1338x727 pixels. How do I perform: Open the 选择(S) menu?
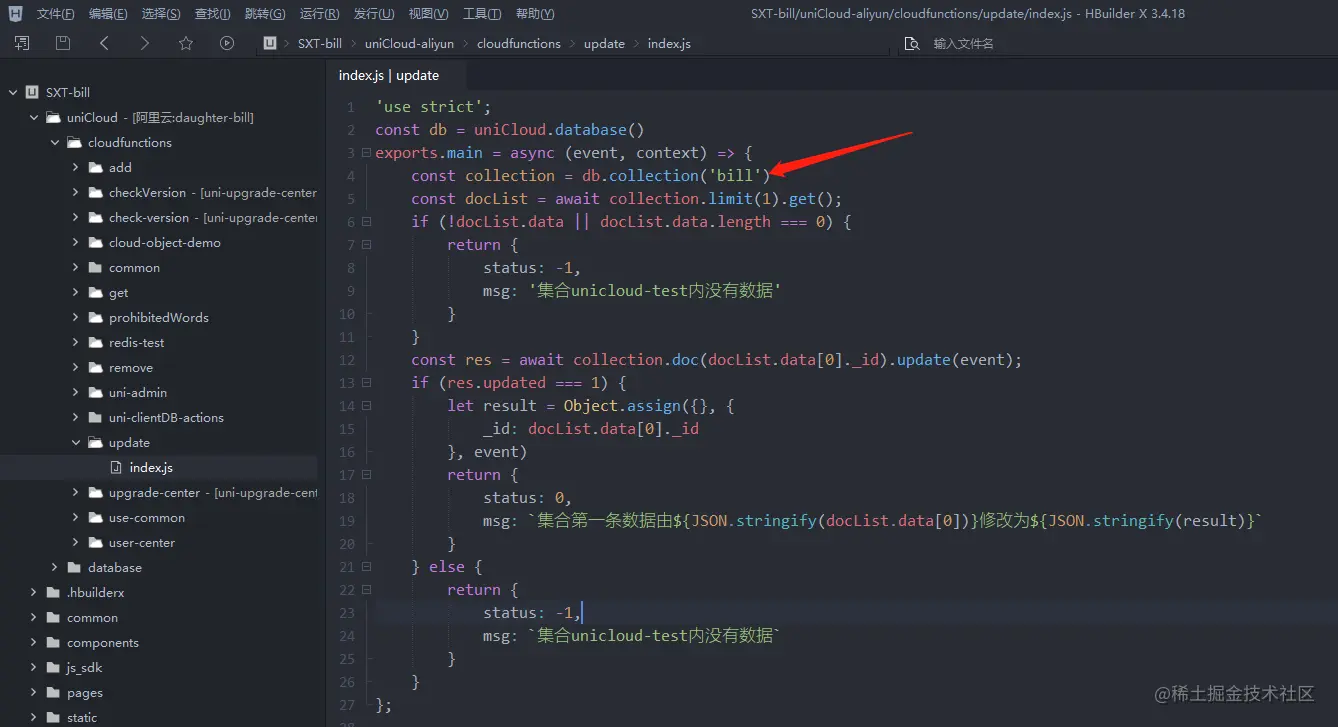pos(161,14)
